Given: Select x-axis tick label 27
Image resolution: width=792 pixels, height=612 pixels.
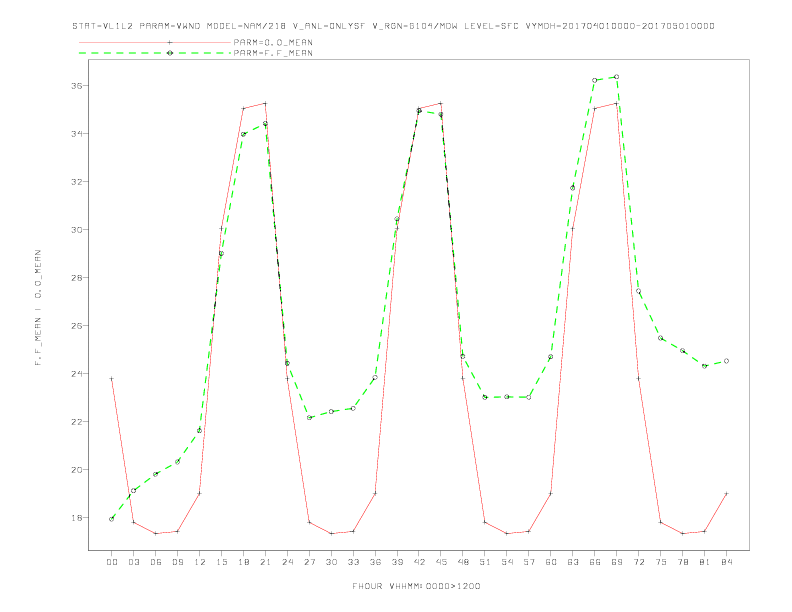Looking at the screenshot, I should click(x=309, y=562).
